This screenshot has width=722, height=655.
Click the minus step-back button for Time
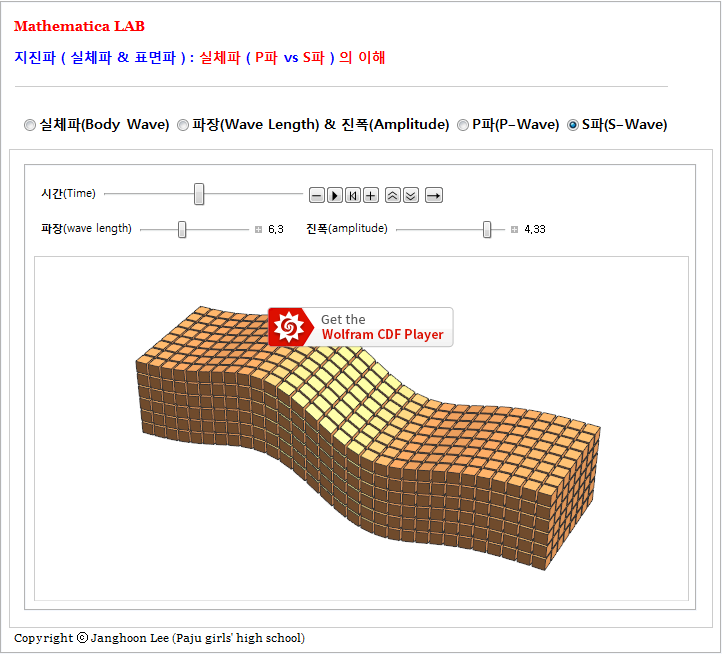point(317,195)
